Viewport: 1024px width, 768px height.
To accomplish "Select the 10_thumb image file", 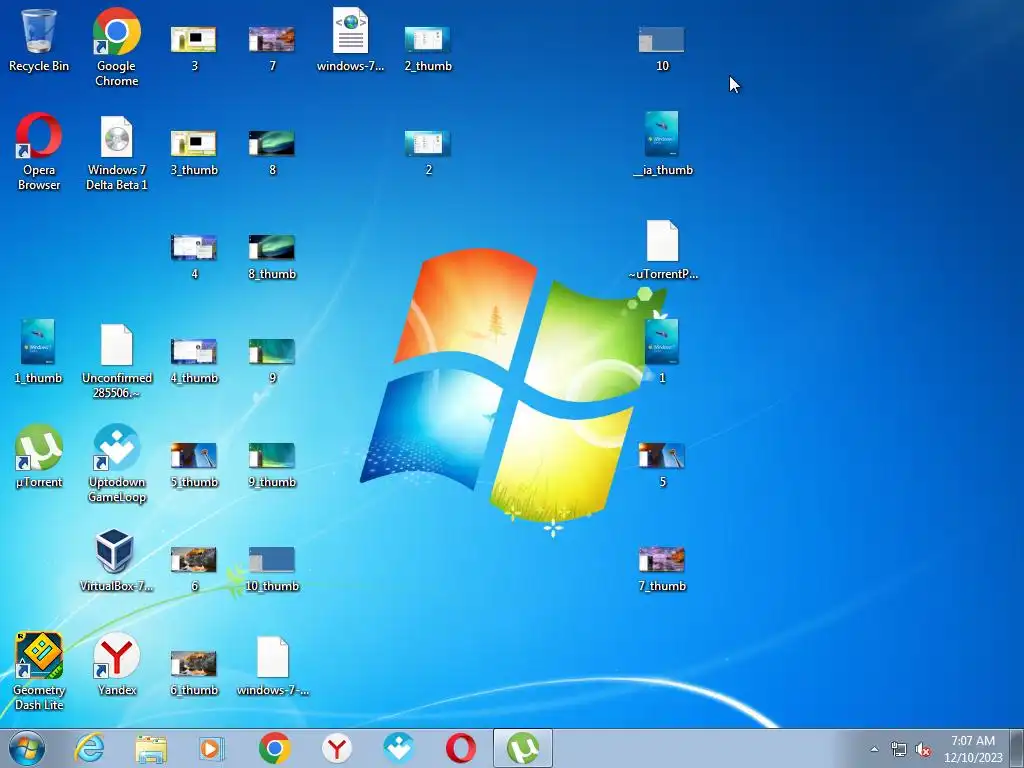I will [x=272, y=569].
